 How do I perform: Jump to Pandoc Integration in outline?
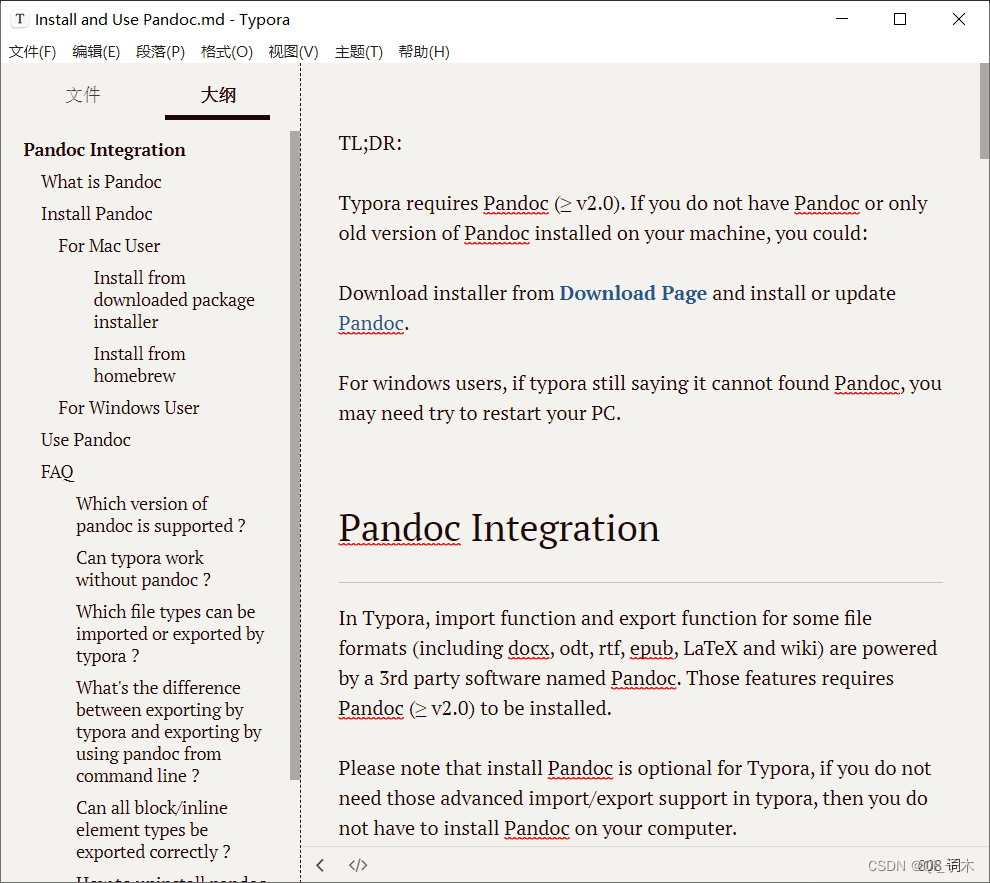click(105, 150)
